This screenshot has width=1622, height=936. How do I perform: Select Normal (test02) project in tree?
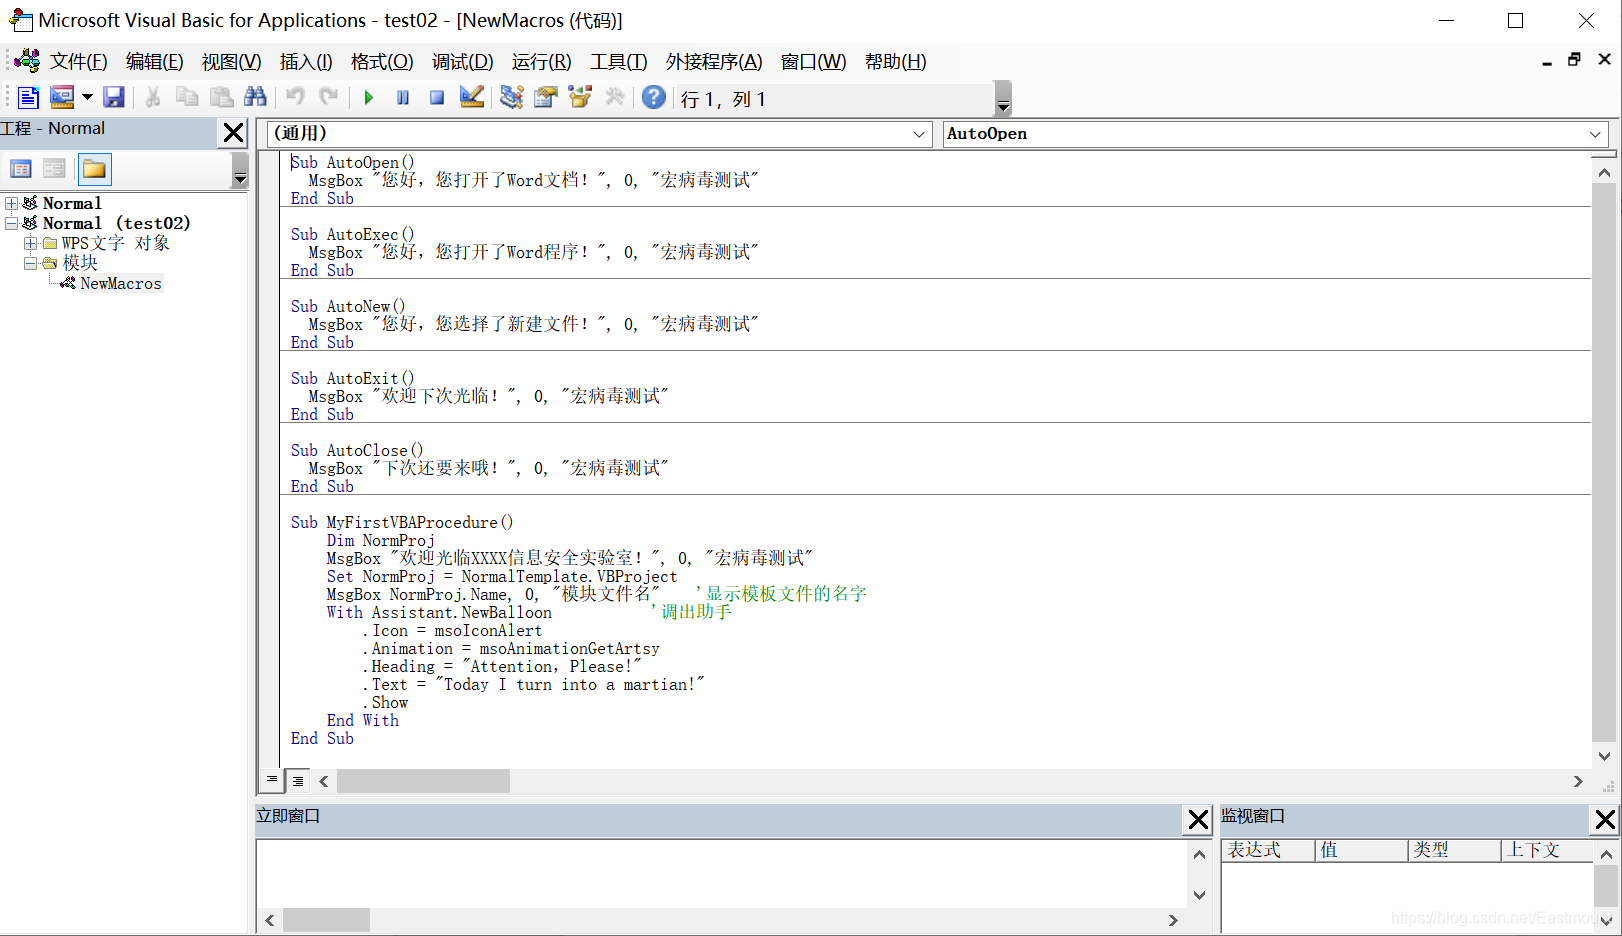[116, 223]
